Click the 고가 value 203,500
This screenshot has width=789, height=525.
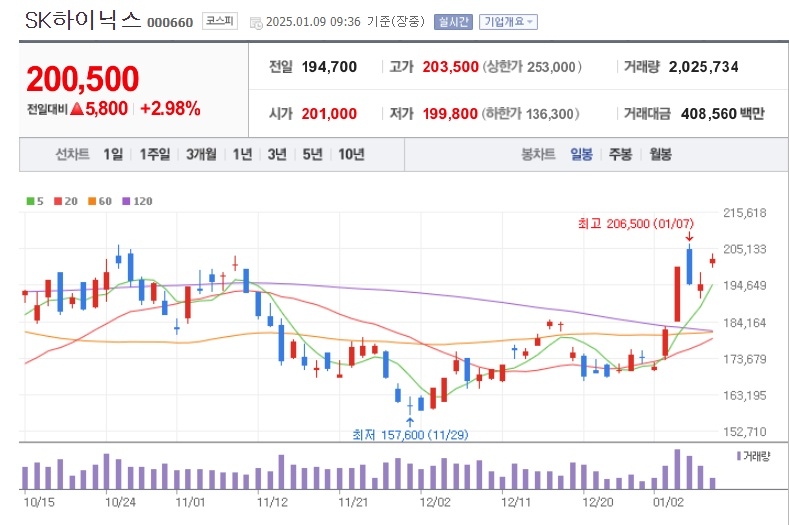(450, 66)
